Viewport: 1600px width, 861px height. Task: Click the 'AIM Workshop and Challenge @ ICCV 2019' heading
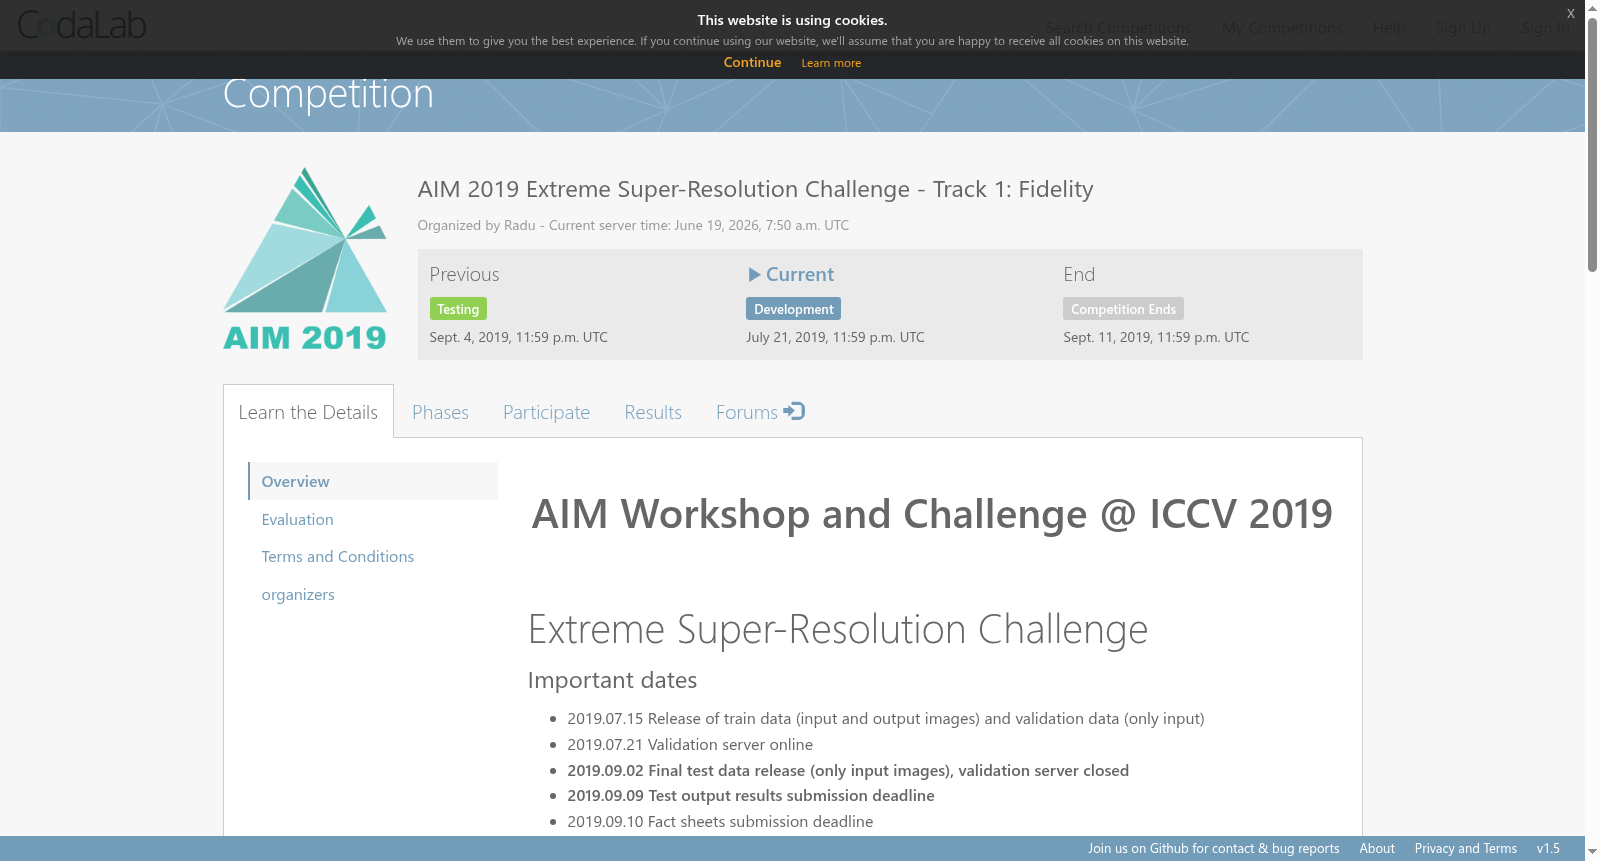pos(932,514)
